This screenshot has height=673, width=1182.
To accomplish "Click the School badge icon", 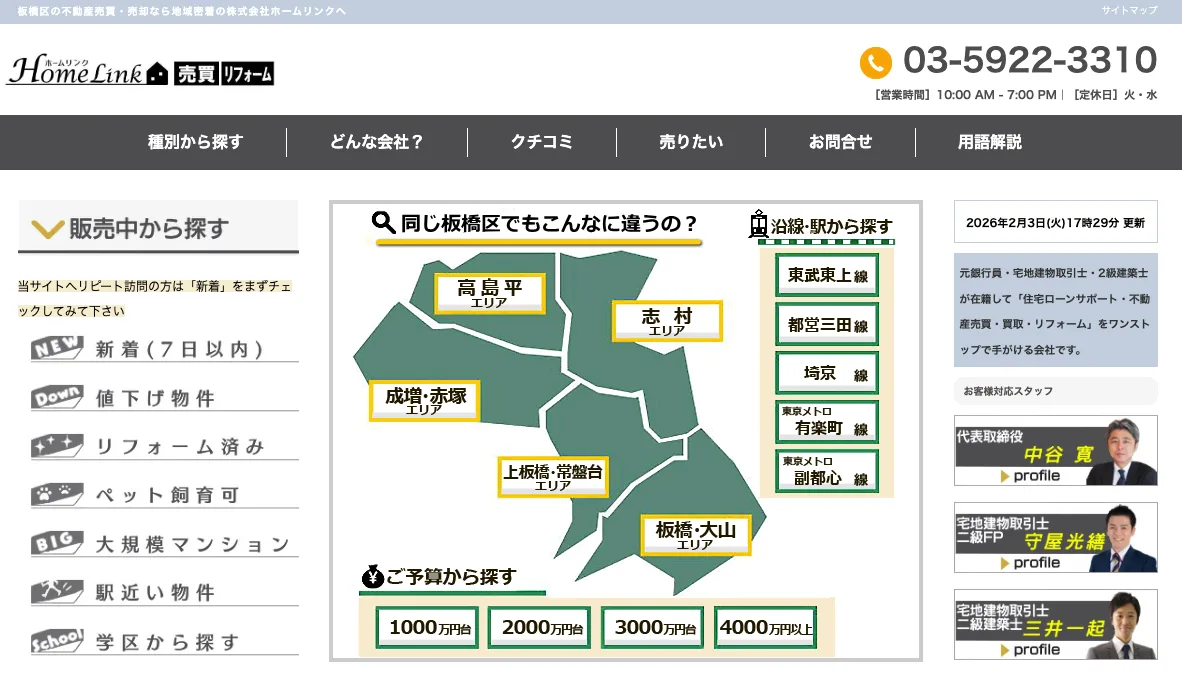I will 57,641.
